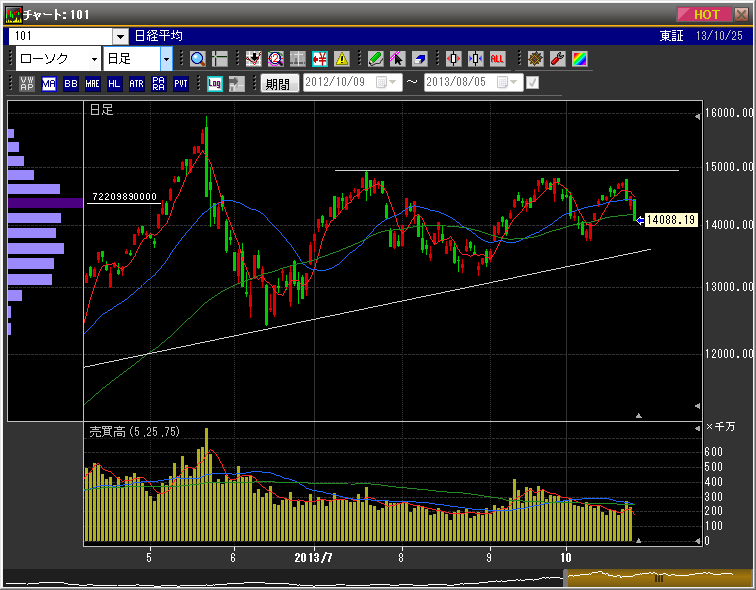Open the rainbow color settings icon
Viewport: 756px width, 590px height.
point(580,59)
